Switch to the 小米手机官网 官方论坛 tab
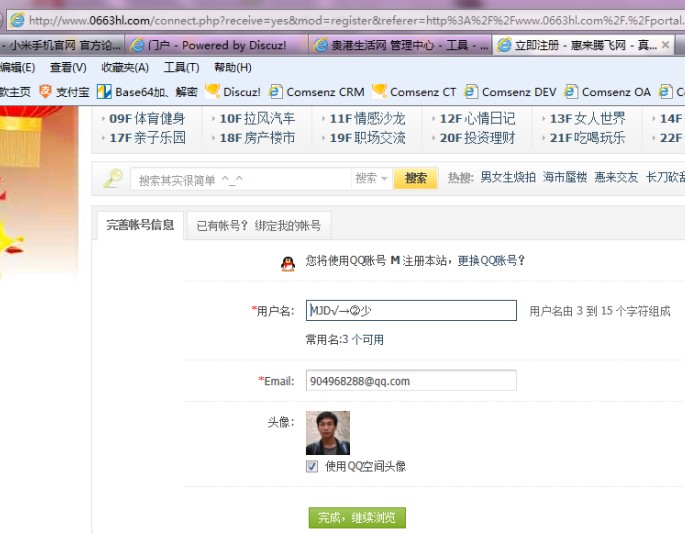Image resolution: width=685 pixels, height=534 pixels. [61, 45]
